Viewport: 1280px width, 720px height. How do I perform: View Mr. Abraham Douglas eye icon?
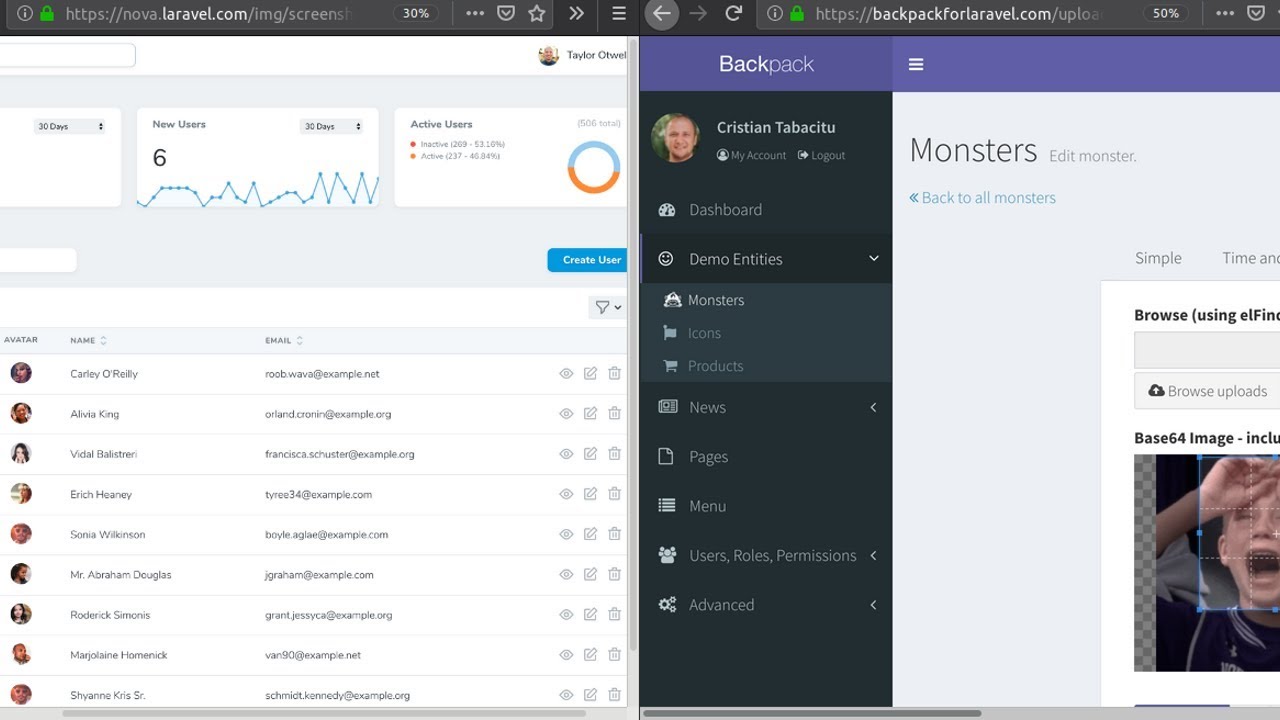566,575
